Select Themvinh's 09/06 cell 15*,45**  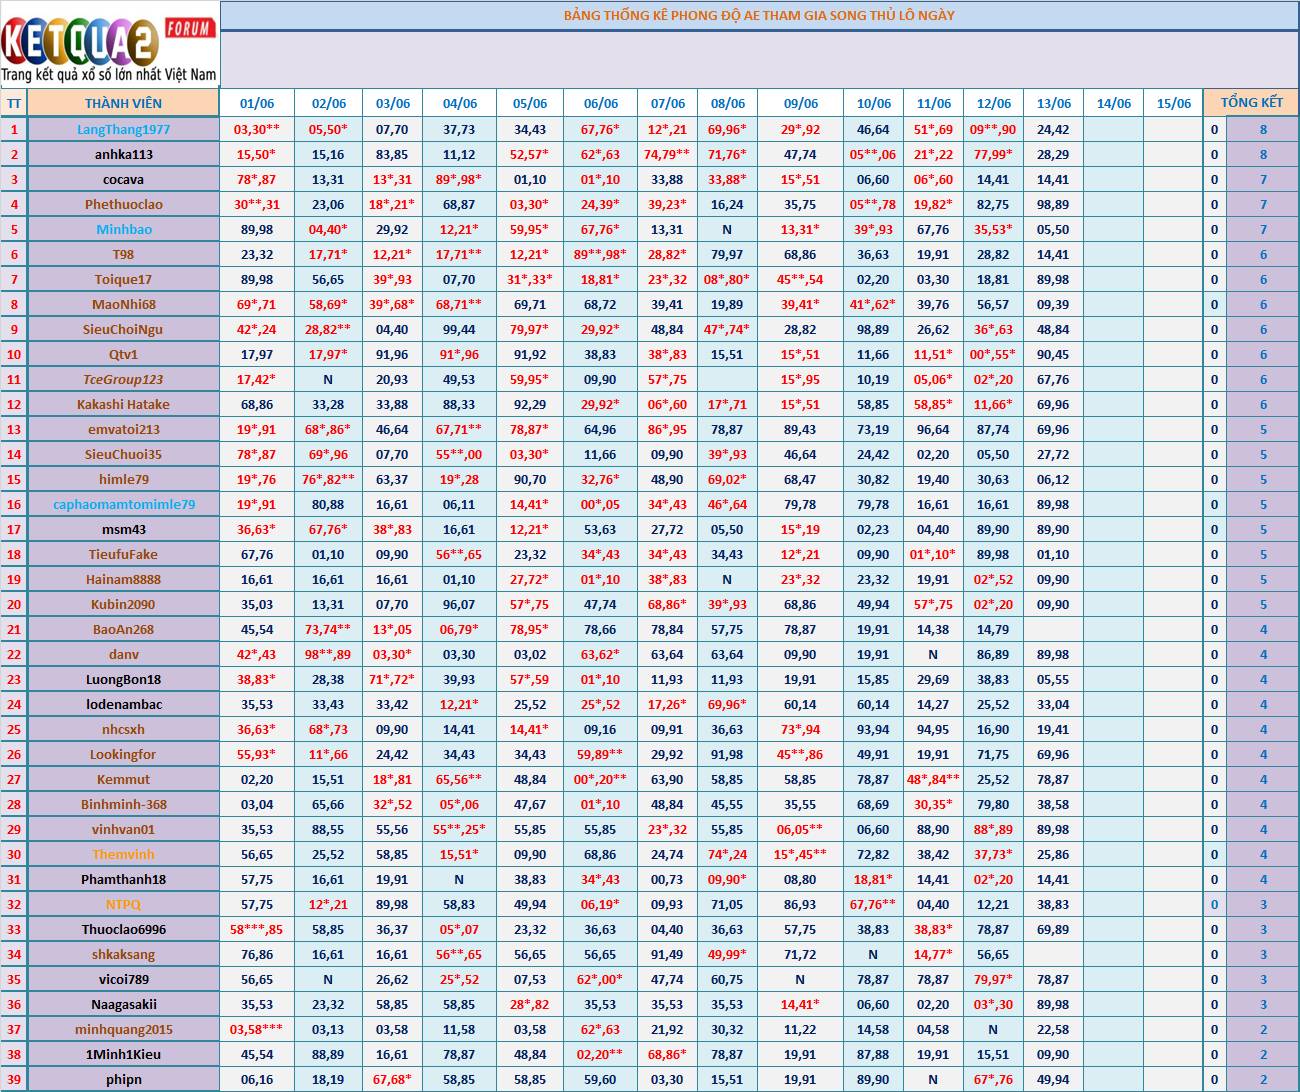click(800, 854)
